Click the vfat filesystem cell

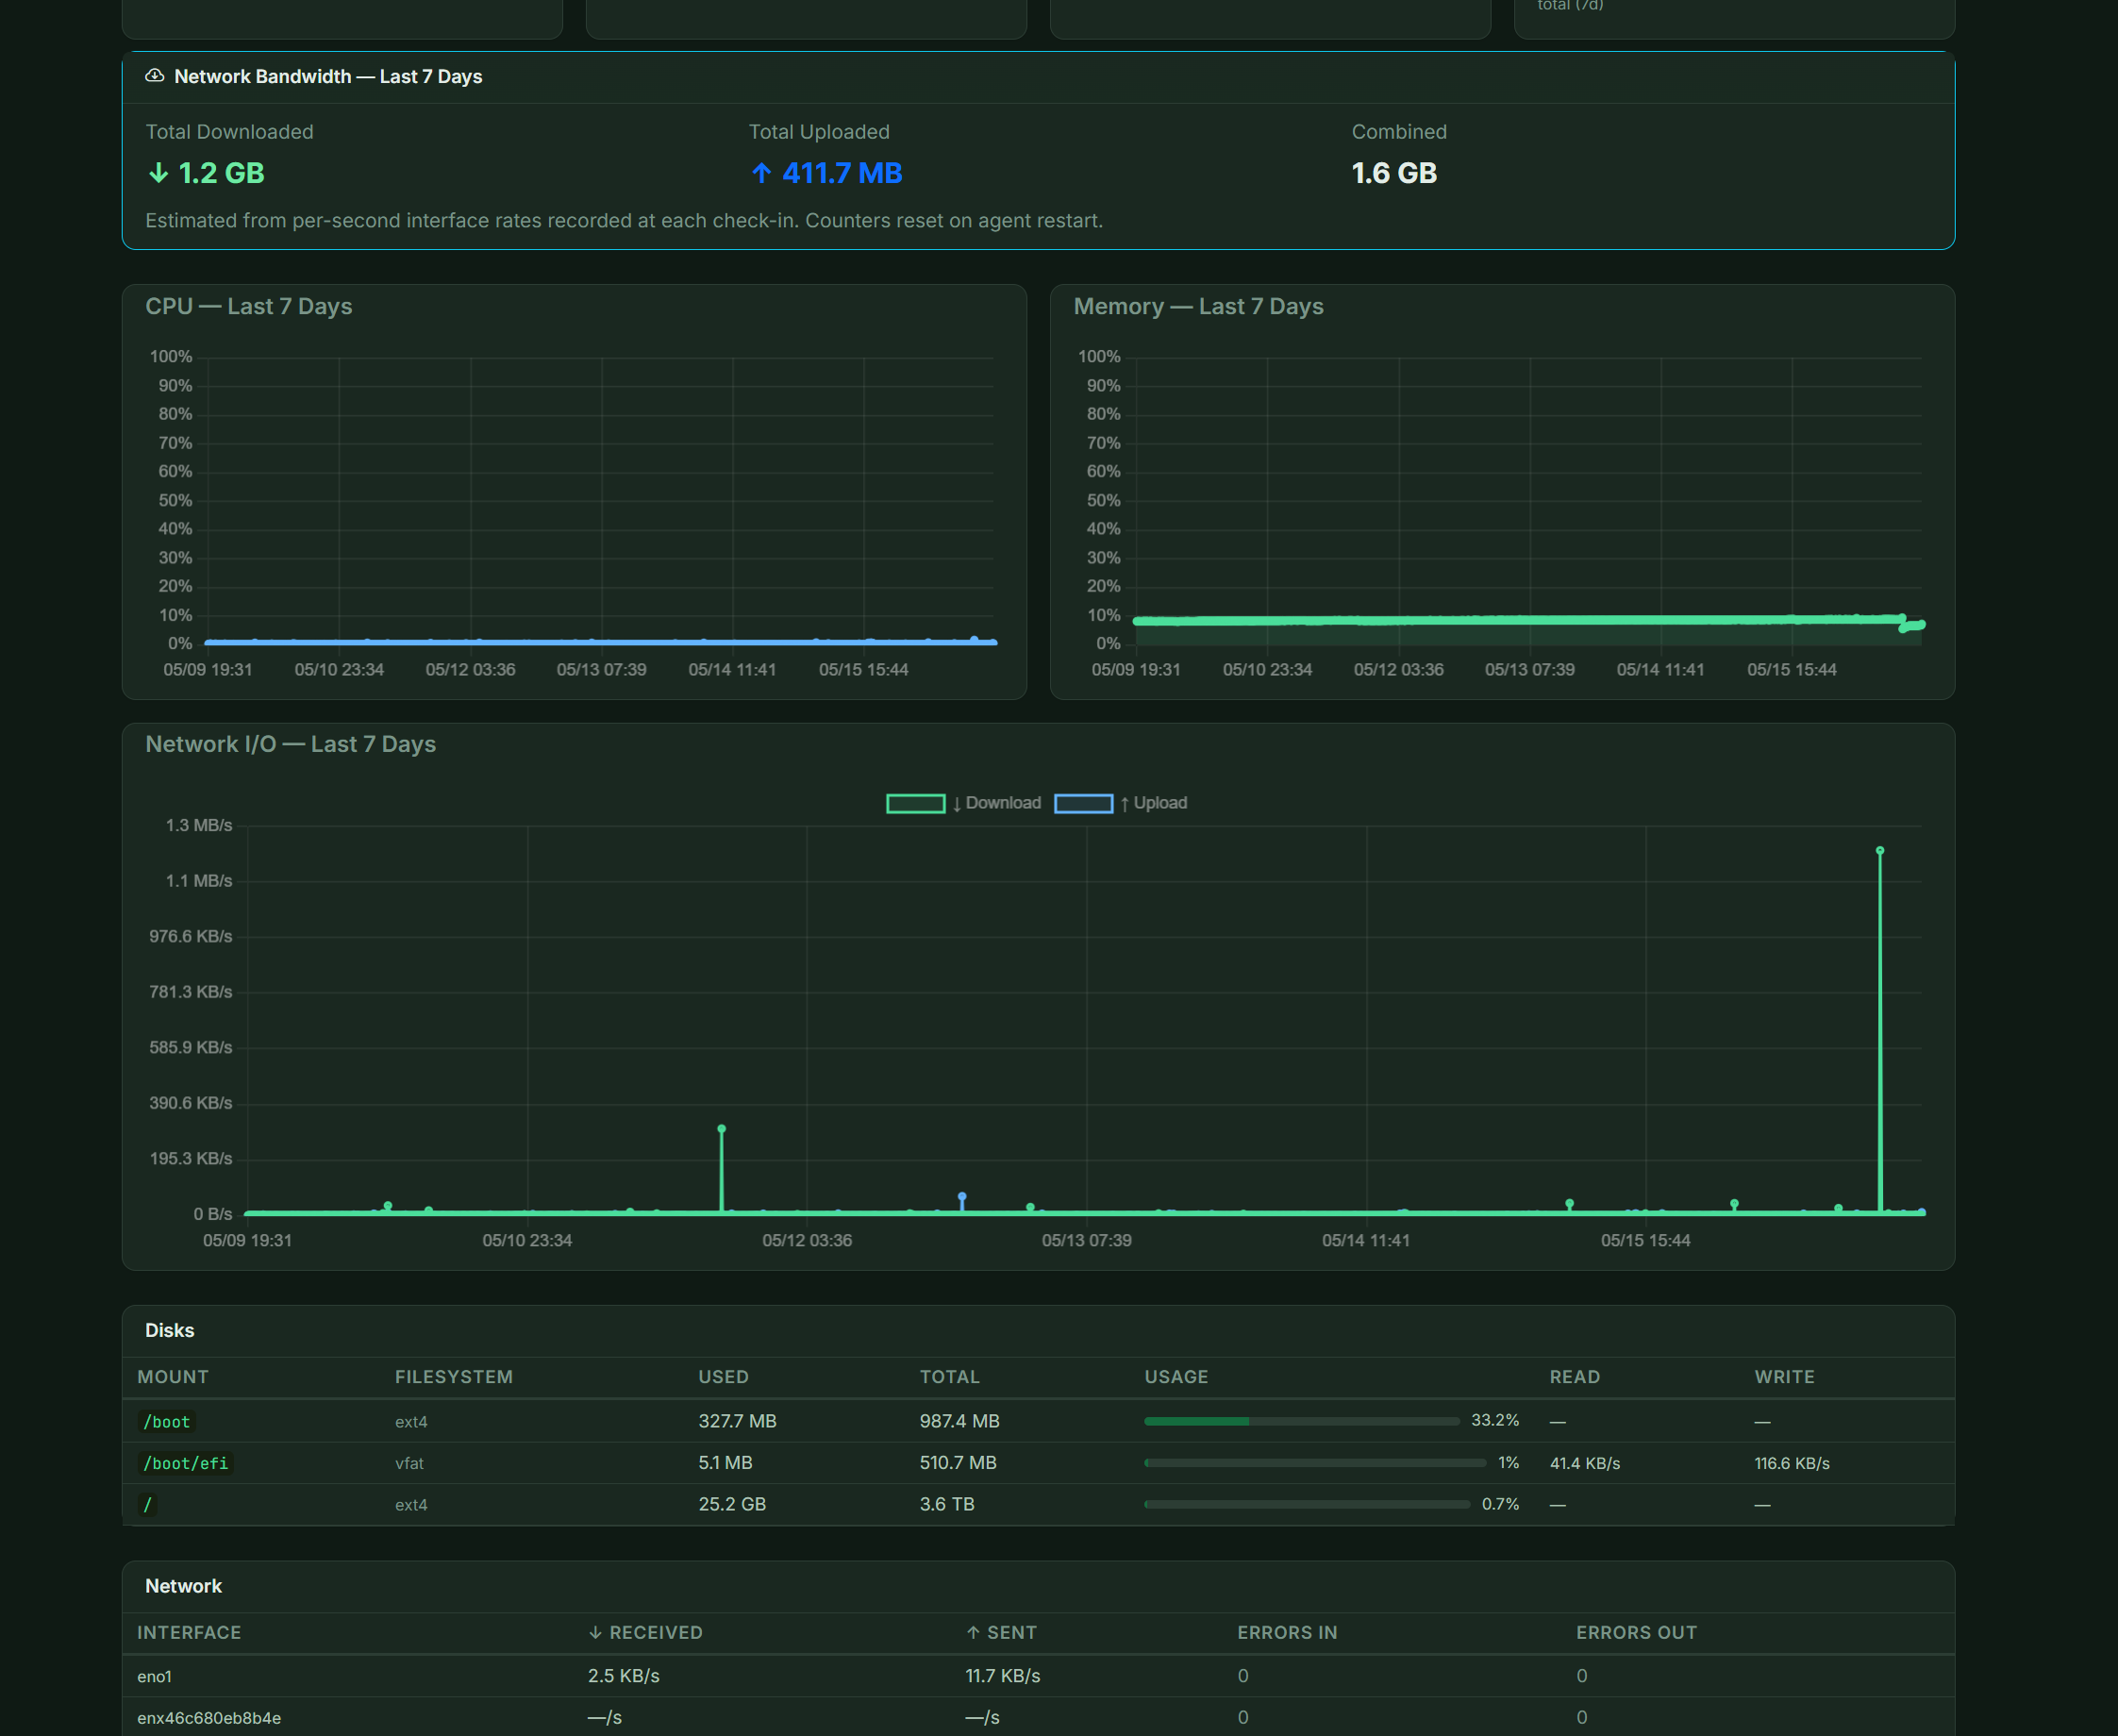409,1463
